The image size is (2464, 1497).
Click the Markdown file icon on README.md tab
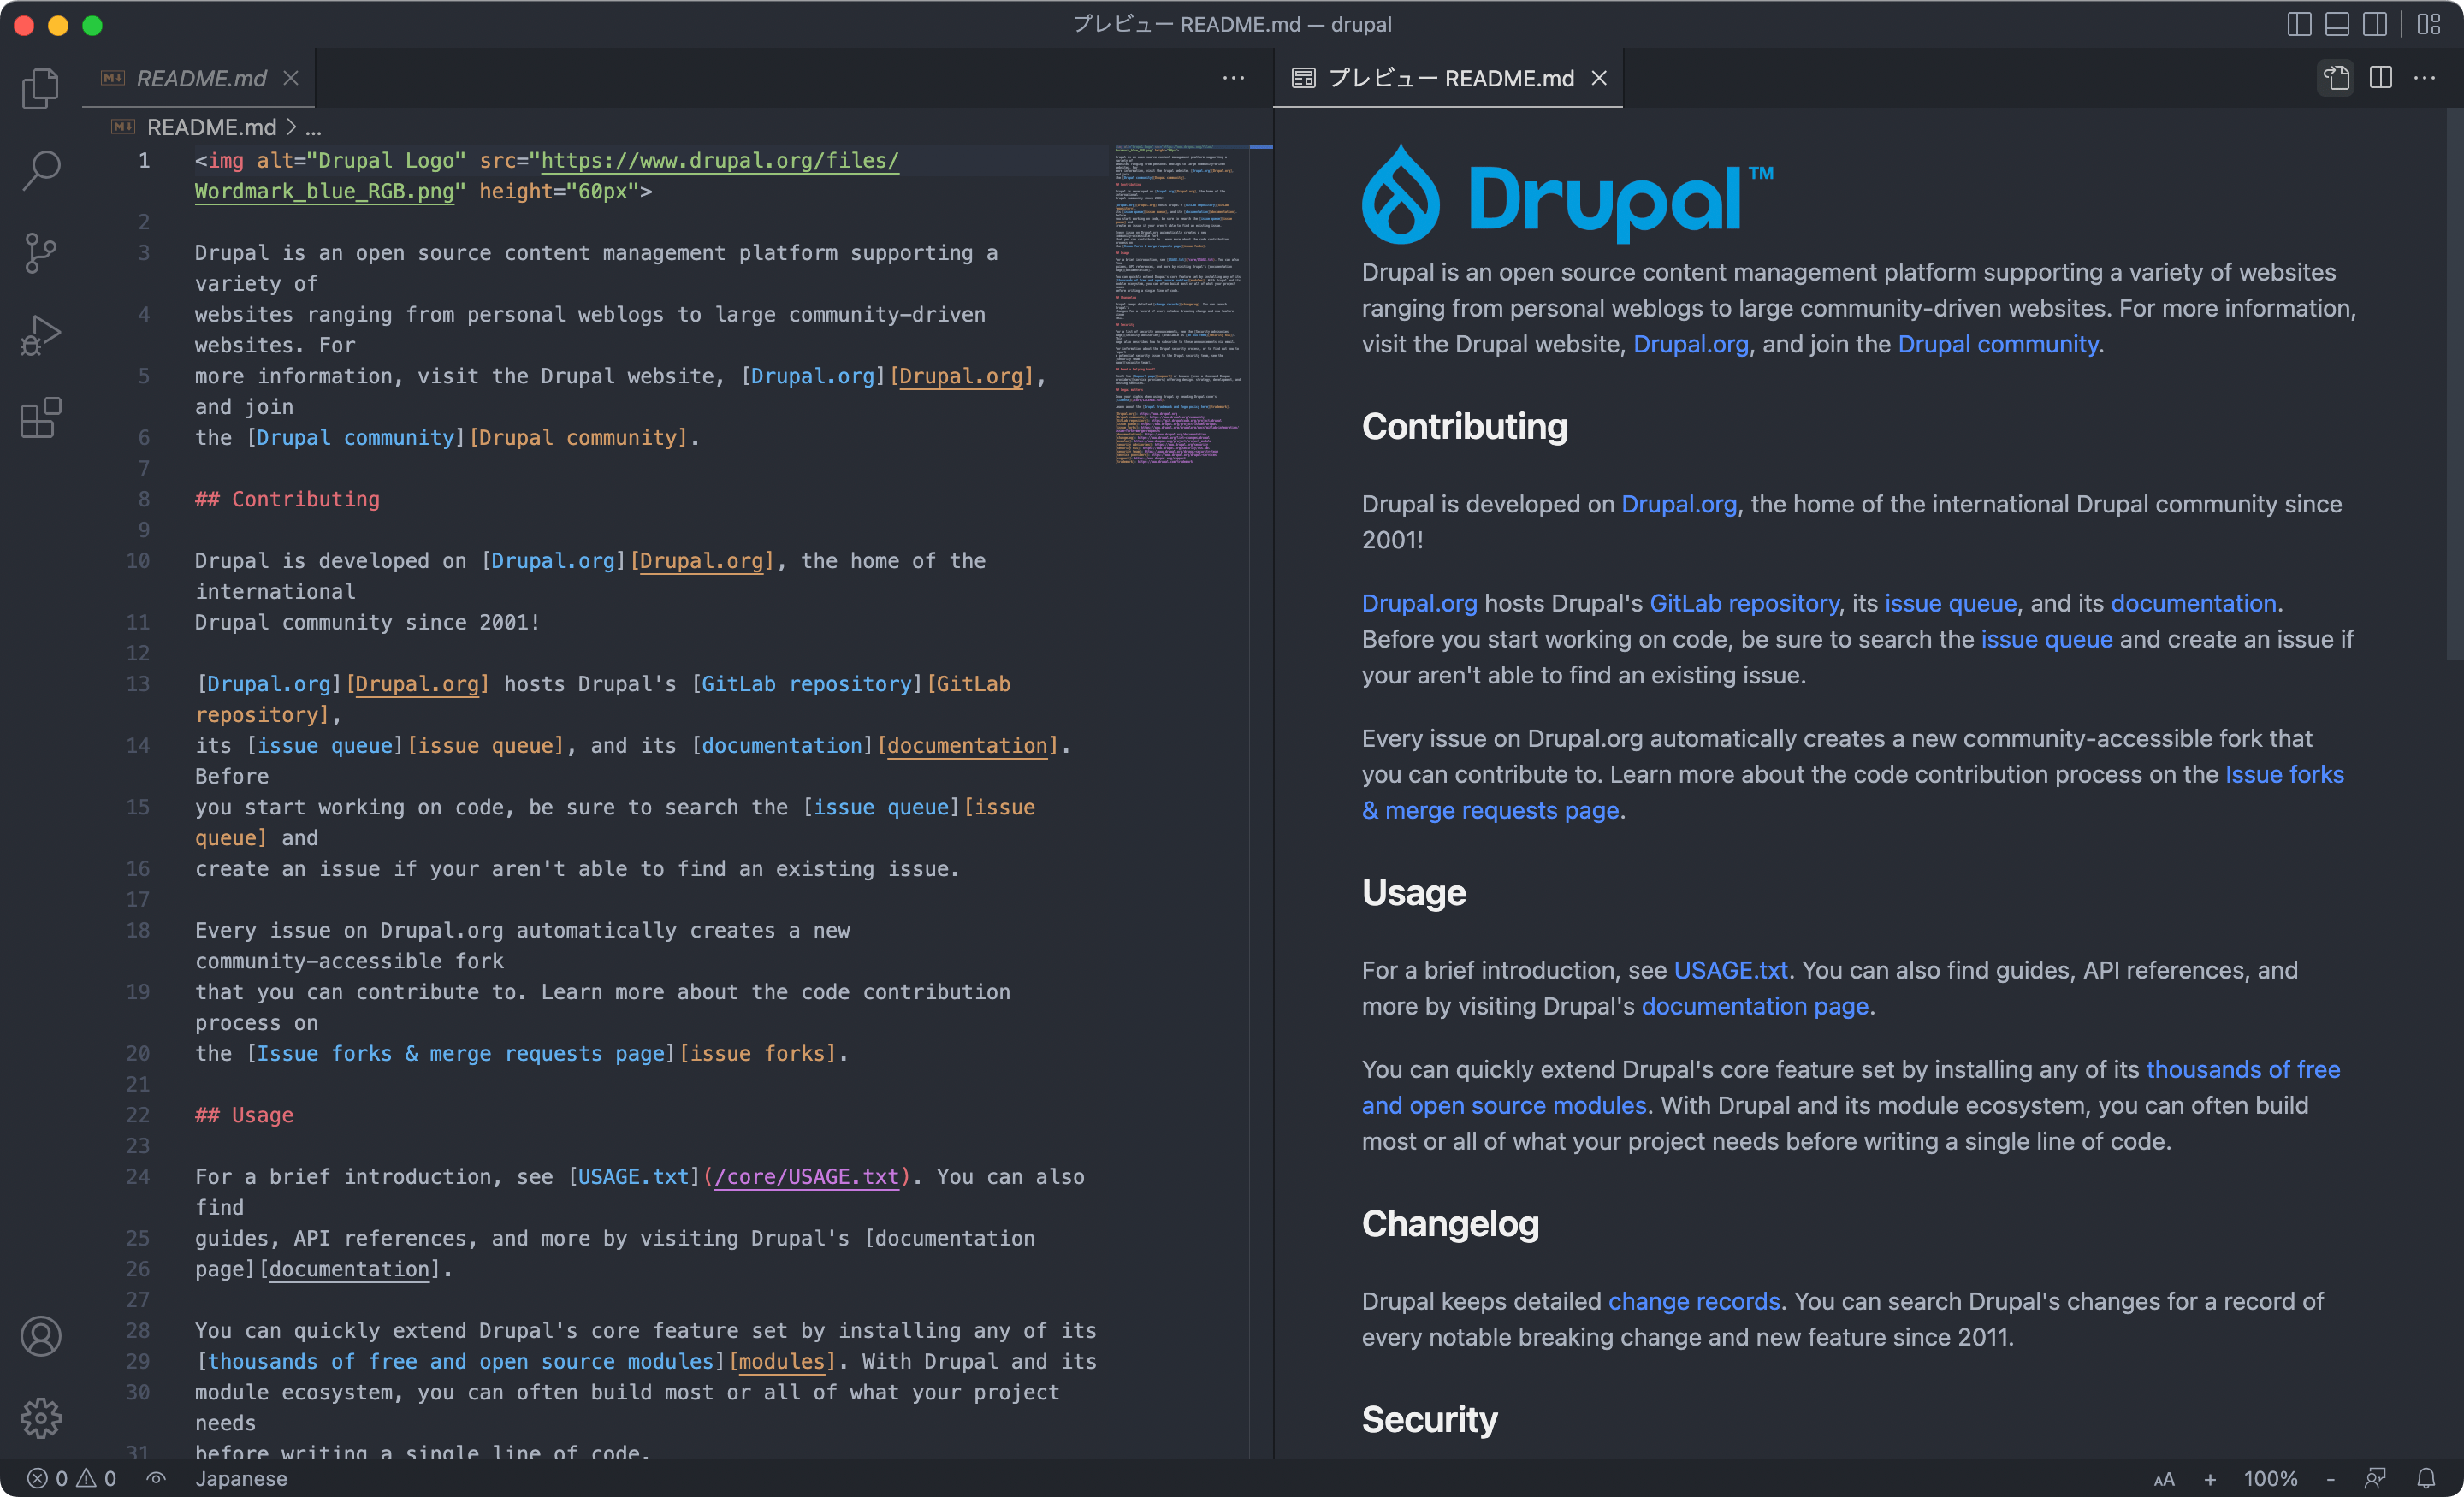(113, 78)
